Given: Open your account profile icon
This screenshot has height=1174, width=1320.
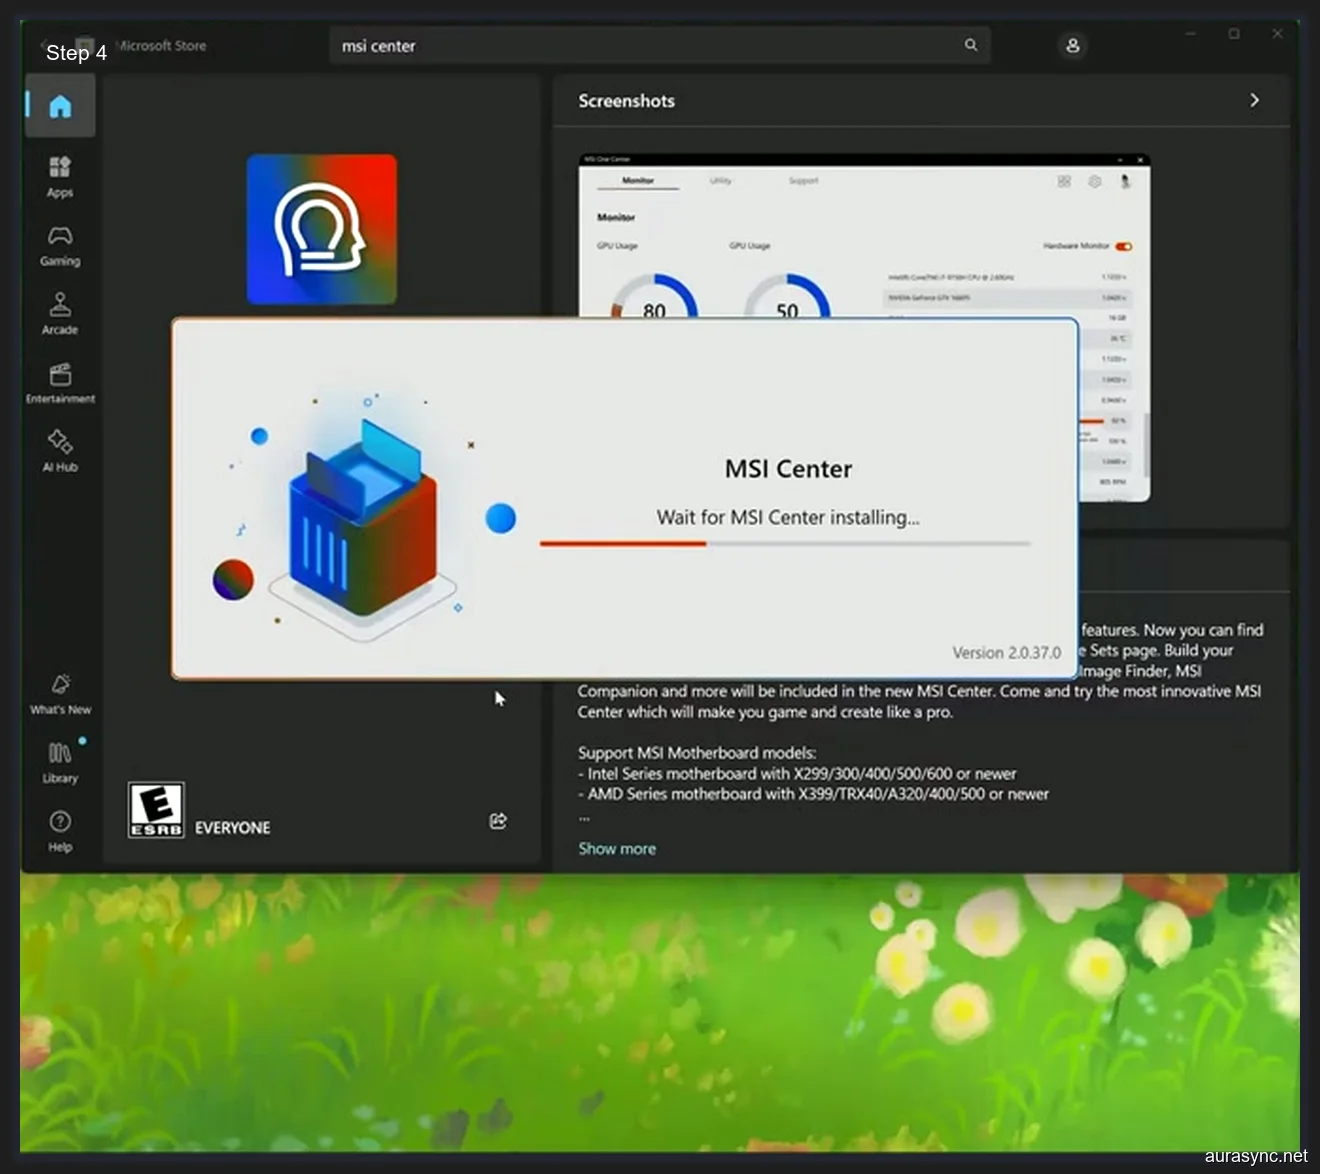Looking at the screenshot, I should point(1072,45).
